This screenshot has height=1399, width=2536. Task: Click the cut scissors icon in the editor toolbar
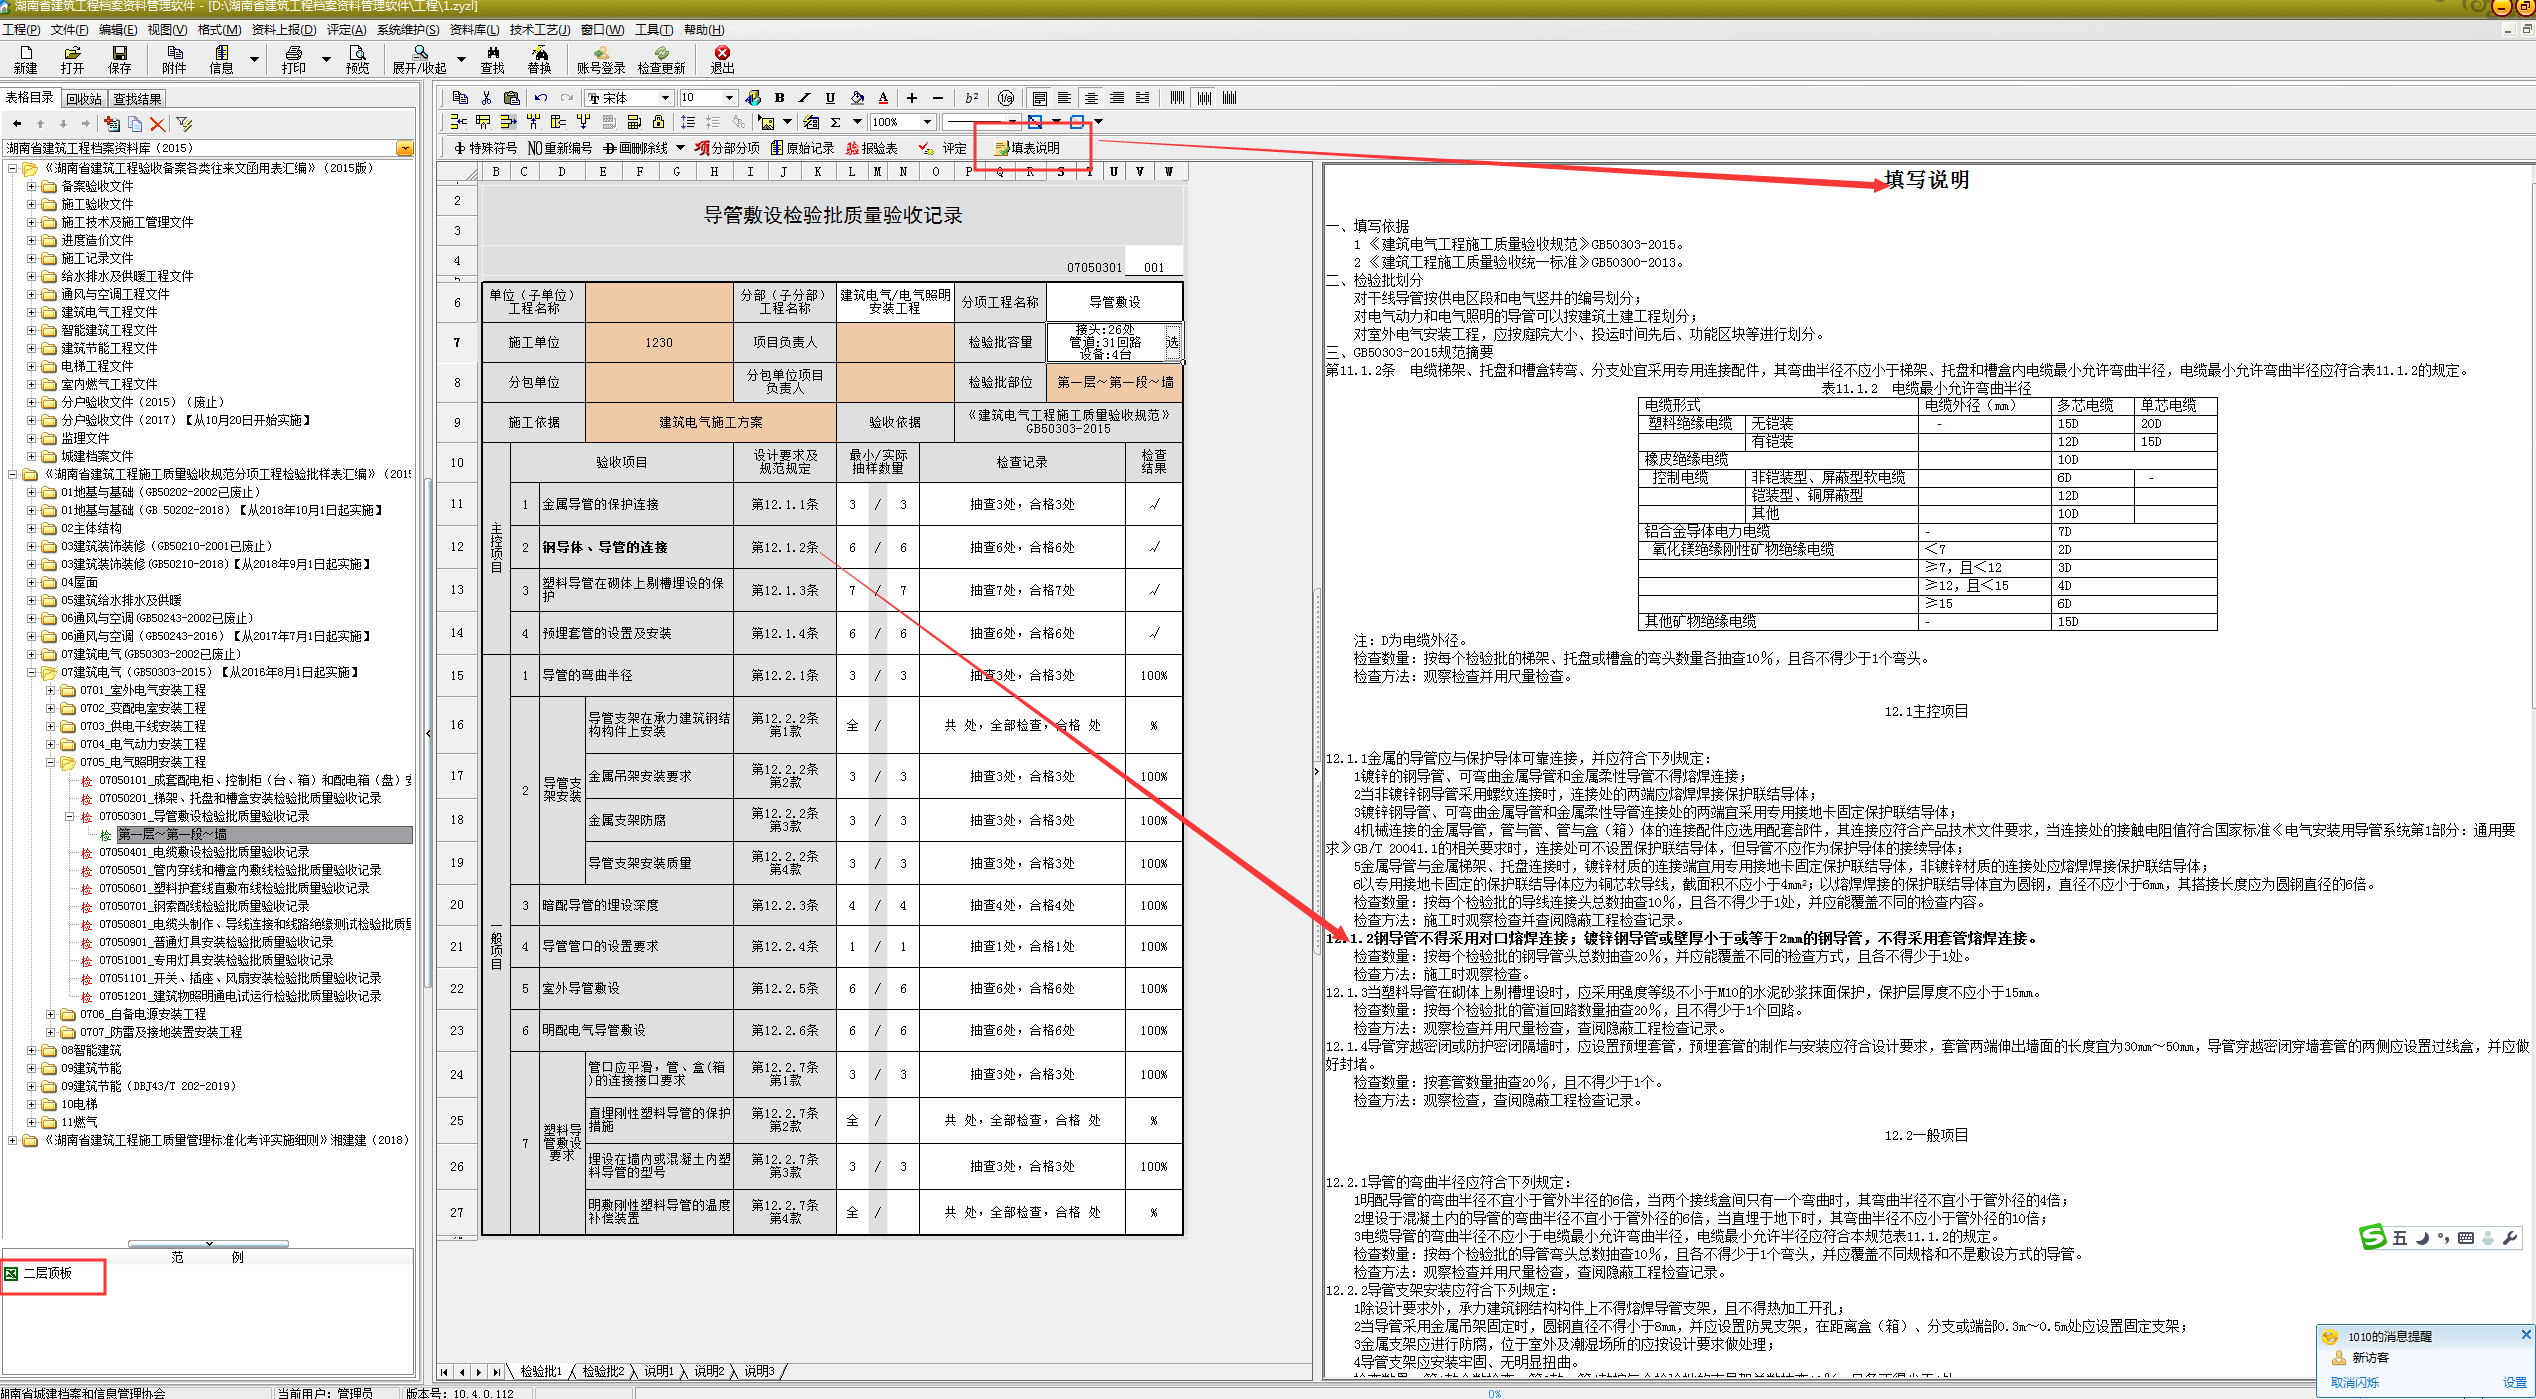[486, 98]
